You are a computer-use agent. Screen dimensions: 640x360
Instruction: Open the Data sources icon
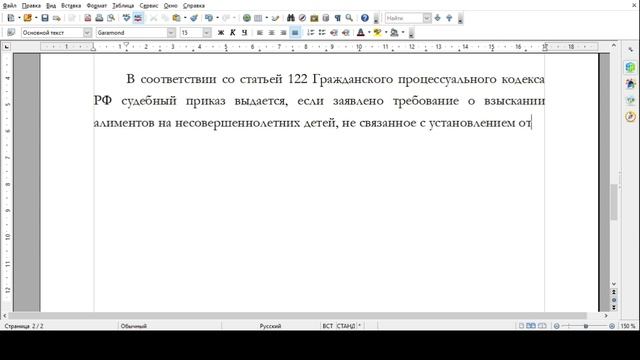[326, 18]
